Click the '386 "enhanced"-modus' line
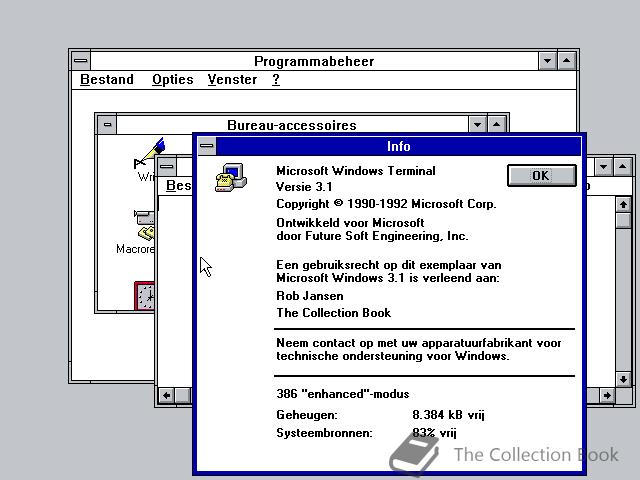This screenshot has height=480, width=640. pyautogui.click(x=343, y=394)
